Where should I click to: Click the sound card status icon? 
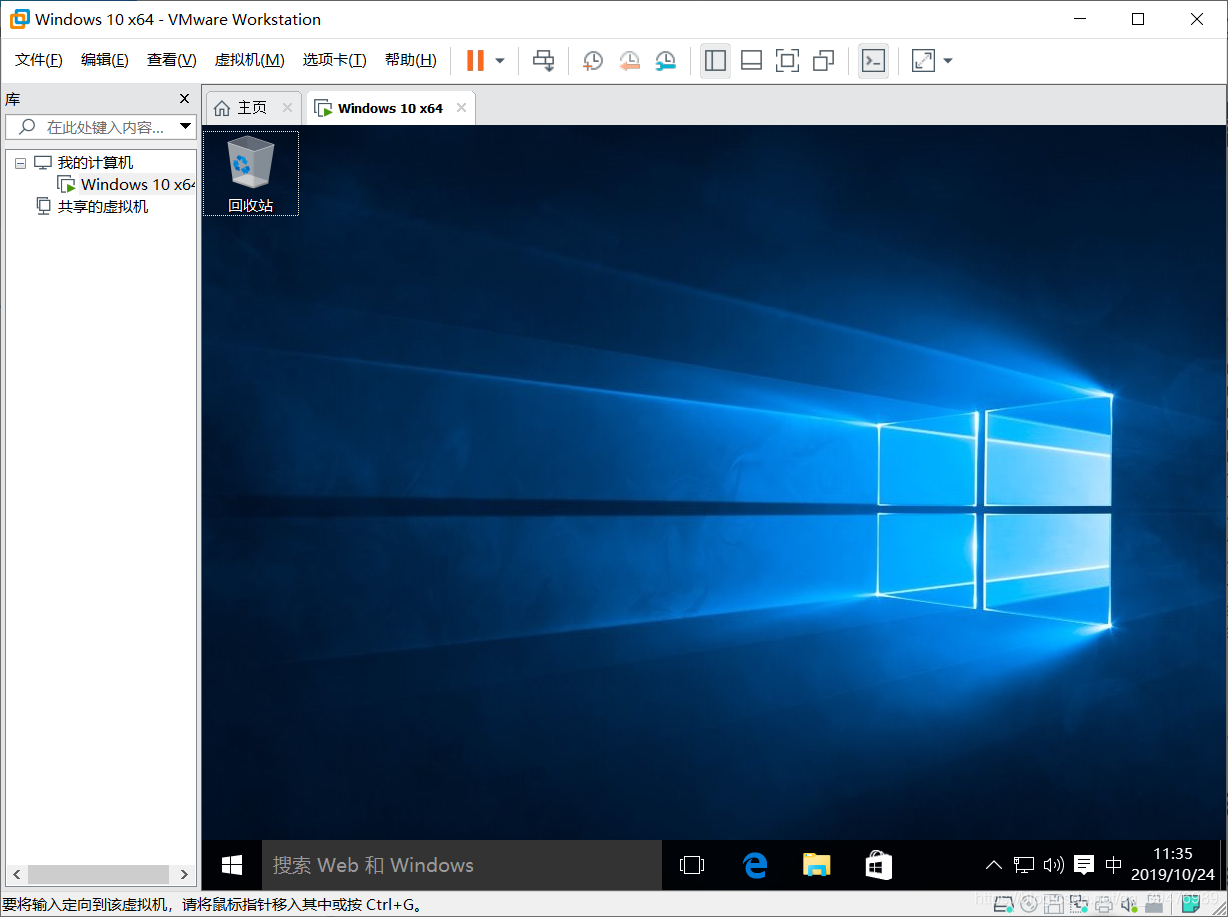pyautogui.click(x=1128, y=904)
